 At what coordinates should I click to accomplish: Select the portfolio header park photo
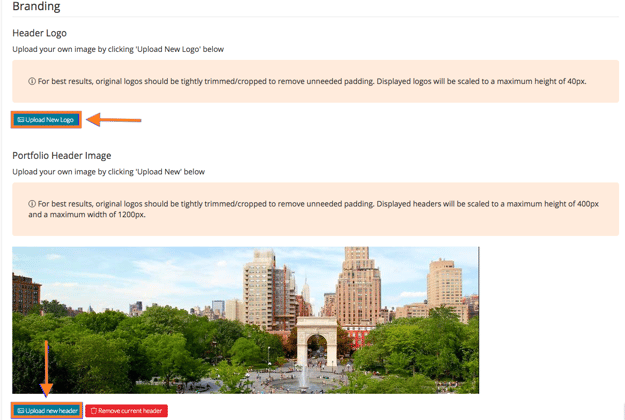point(245,320)
